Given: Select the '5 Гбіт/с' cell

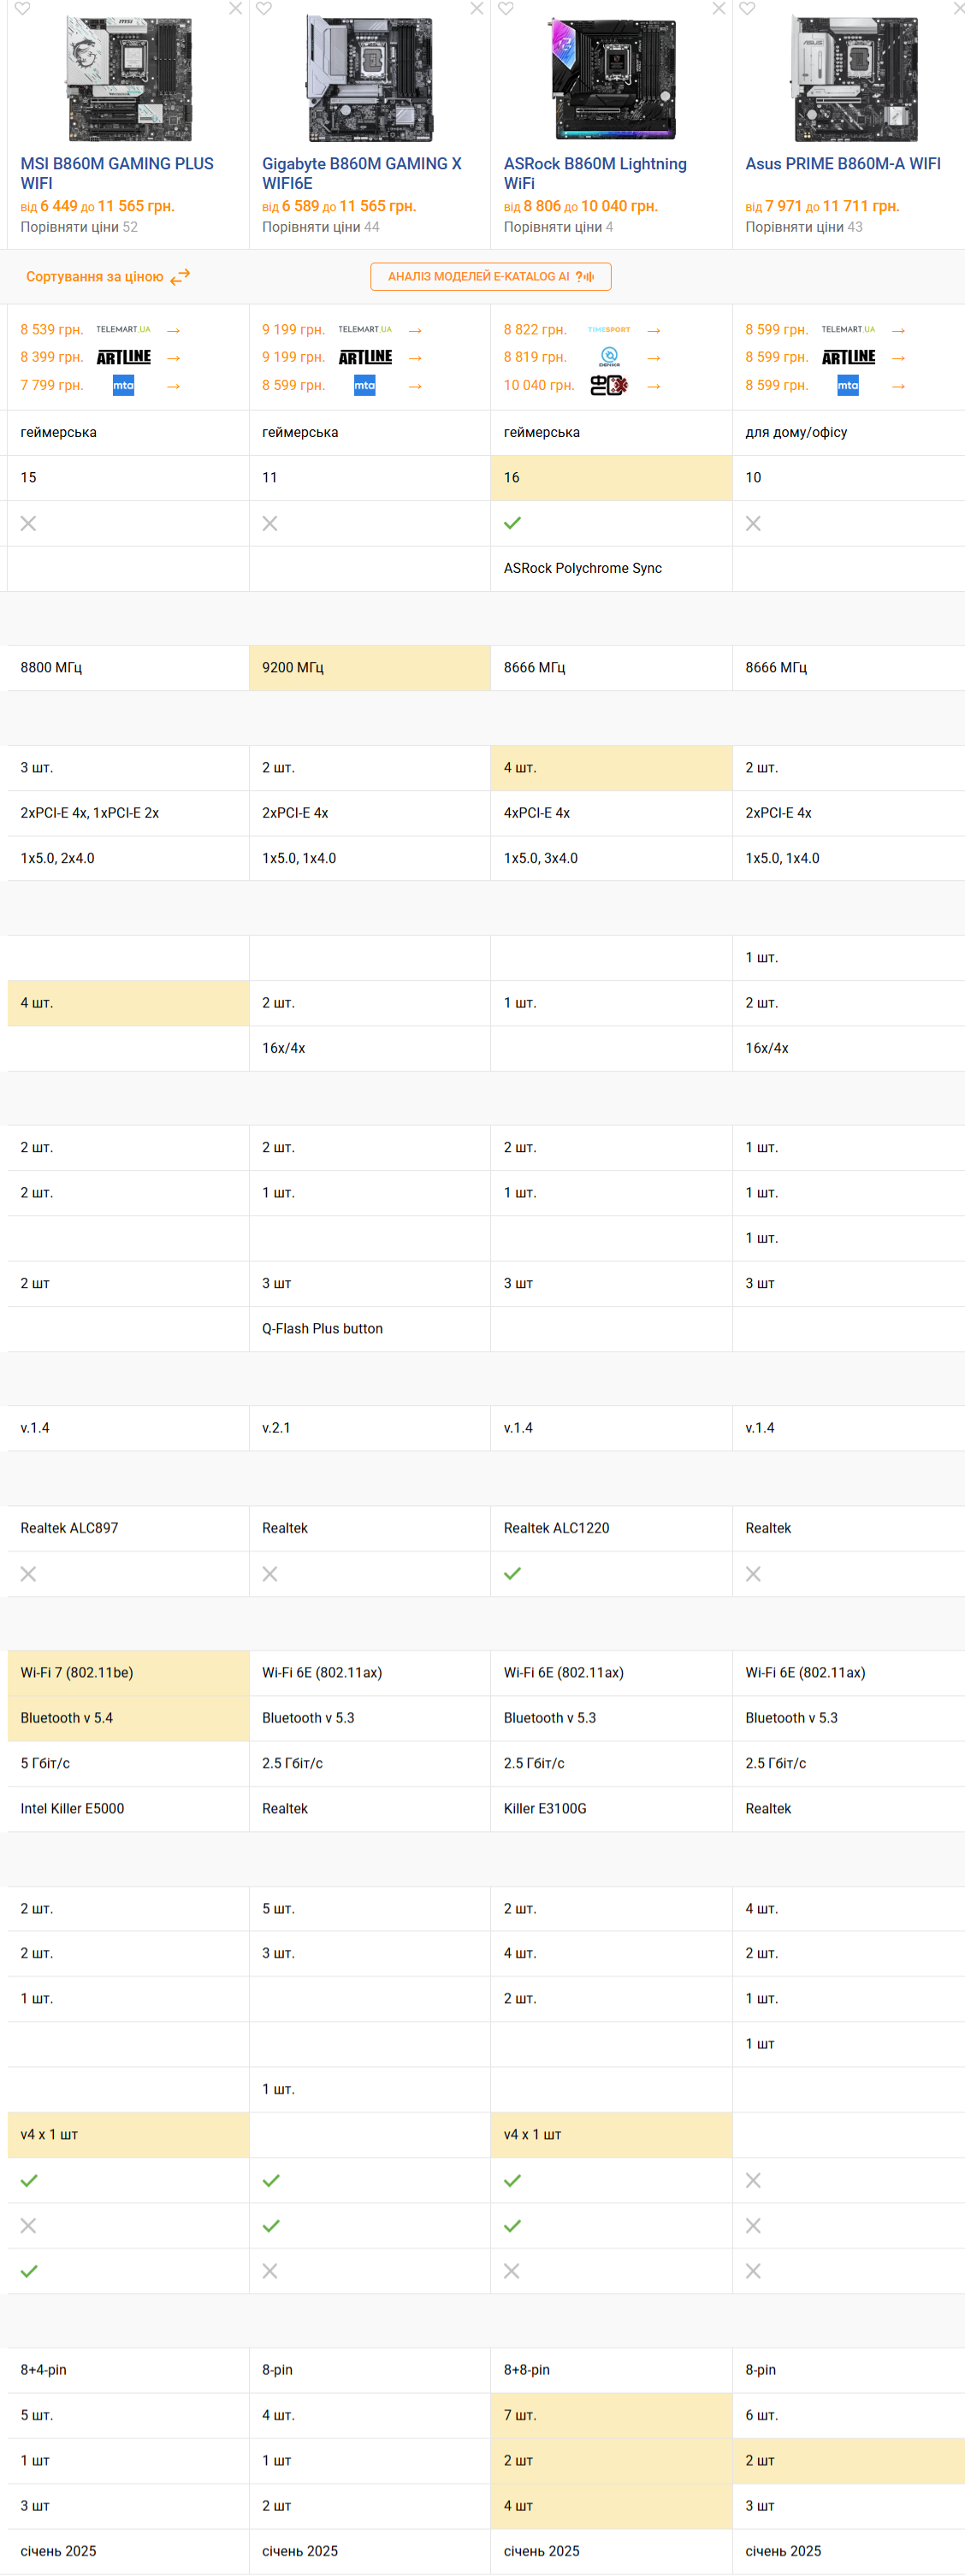Looking at the screenshot, I should pos(128,1763).
